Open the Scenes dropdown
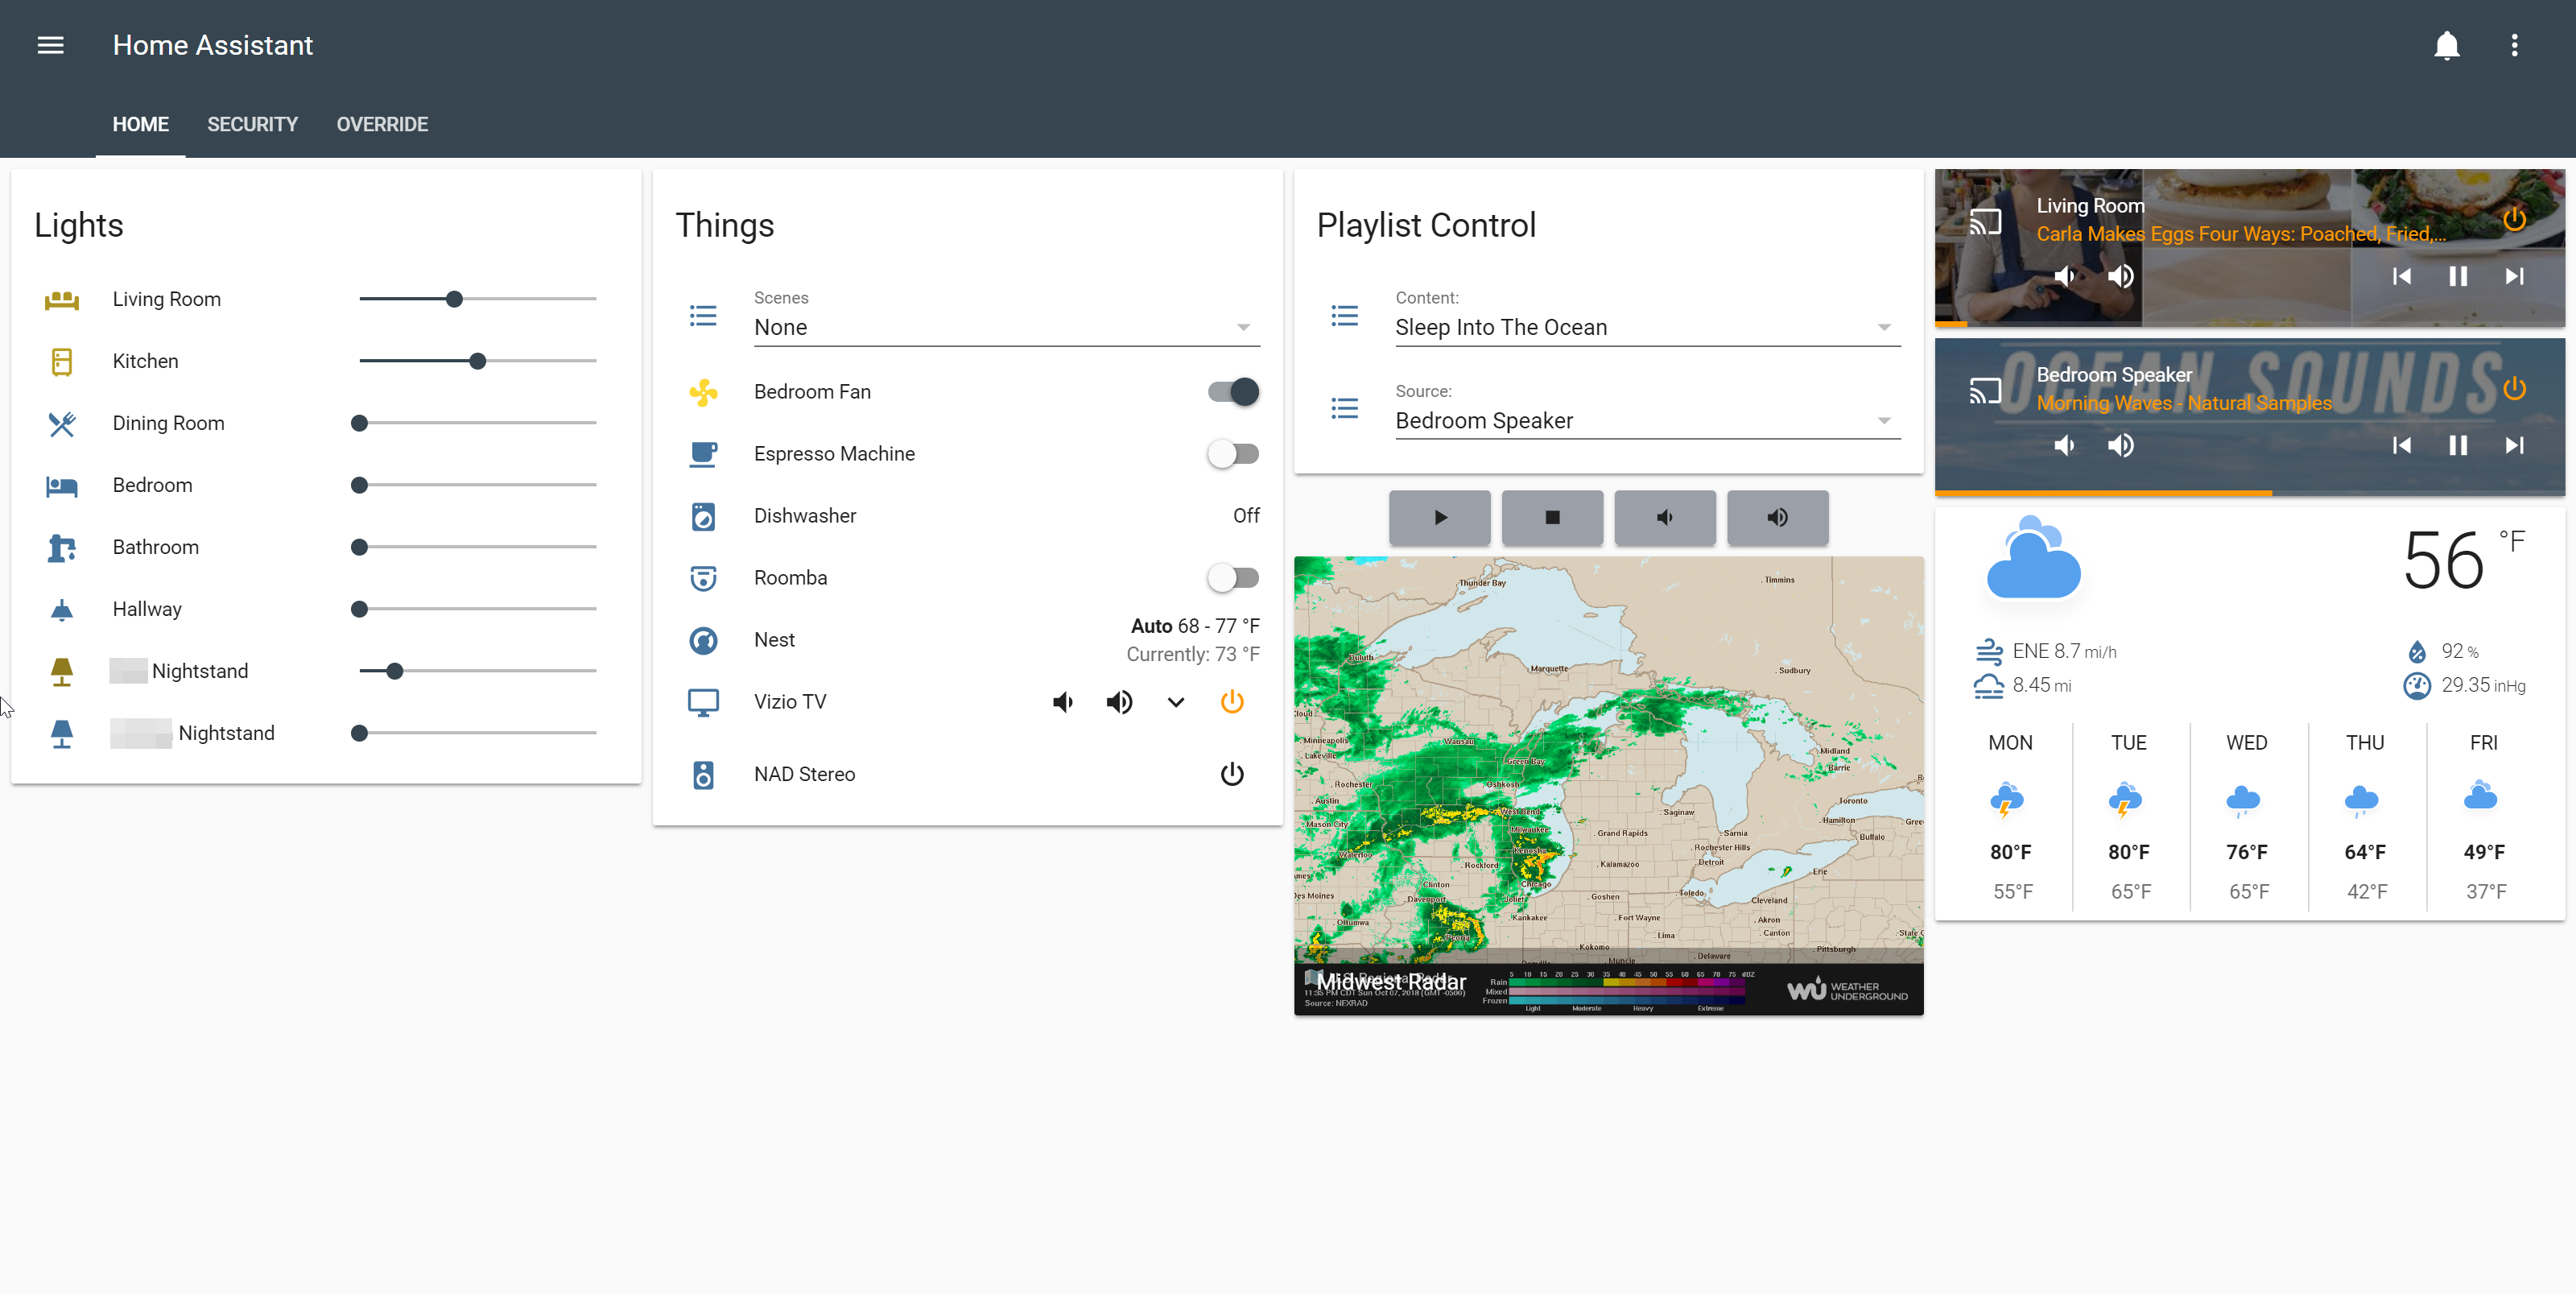The image size is (2576, 1294). [1006, 327]
